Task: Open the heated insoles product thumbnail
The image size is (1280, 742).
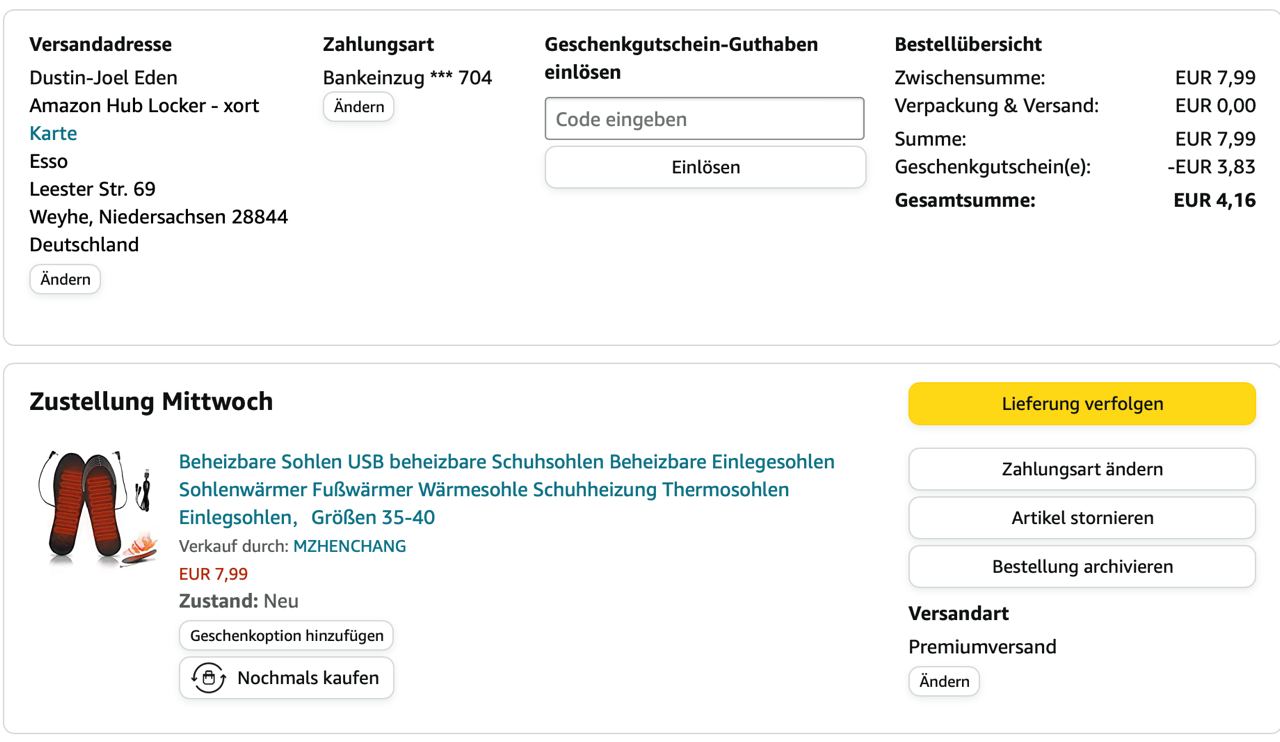Action: point(94,508)
